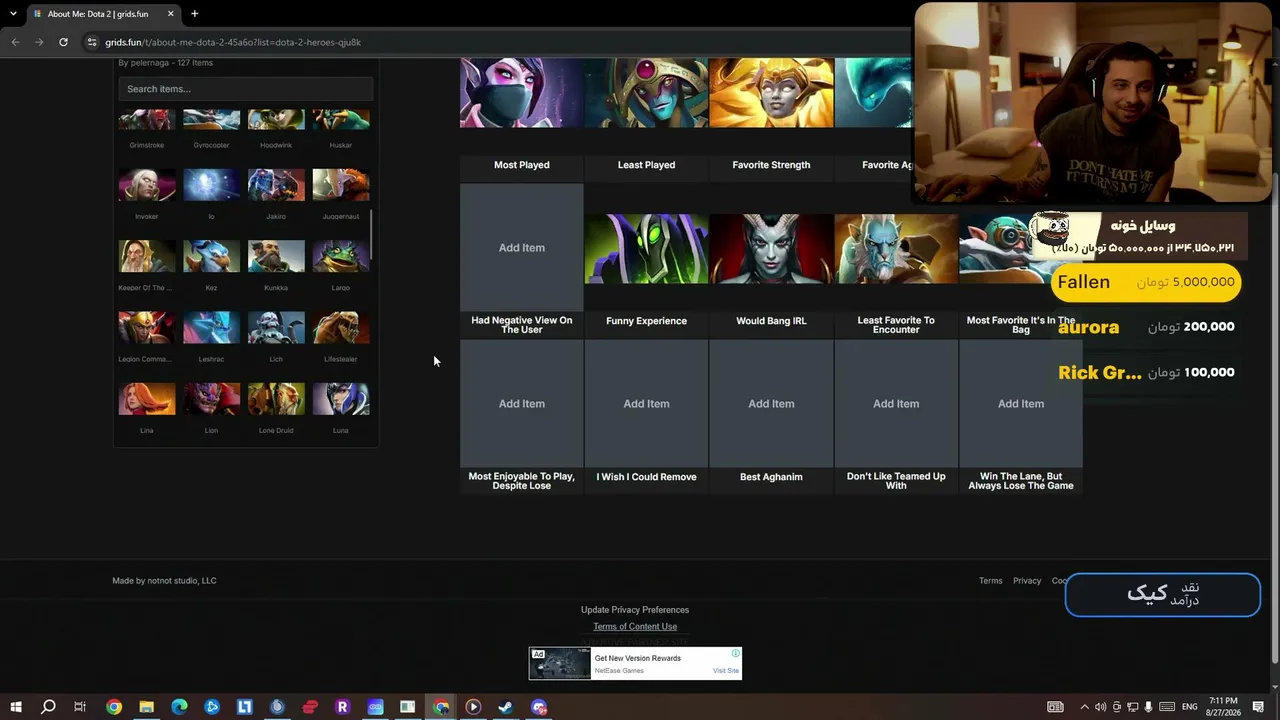Open the taskbar clock and date
This screenshot has height=720, width=1280.
(1222, 707)
